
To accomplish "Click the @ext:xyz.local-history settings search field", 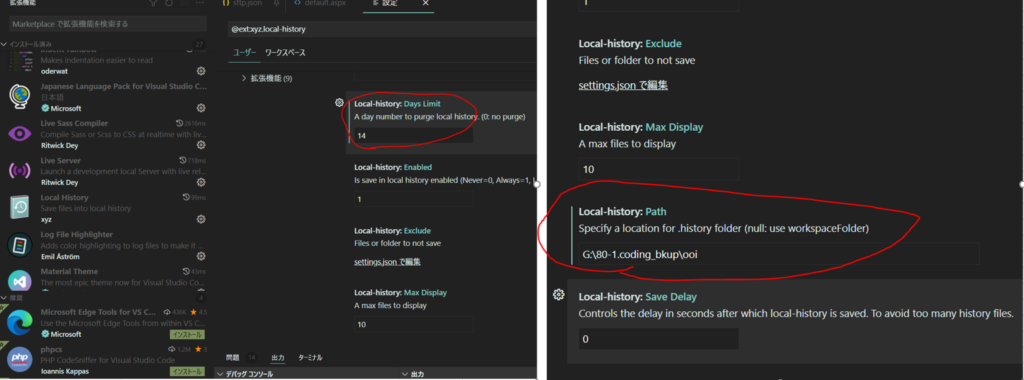I will tap(382, 29).
